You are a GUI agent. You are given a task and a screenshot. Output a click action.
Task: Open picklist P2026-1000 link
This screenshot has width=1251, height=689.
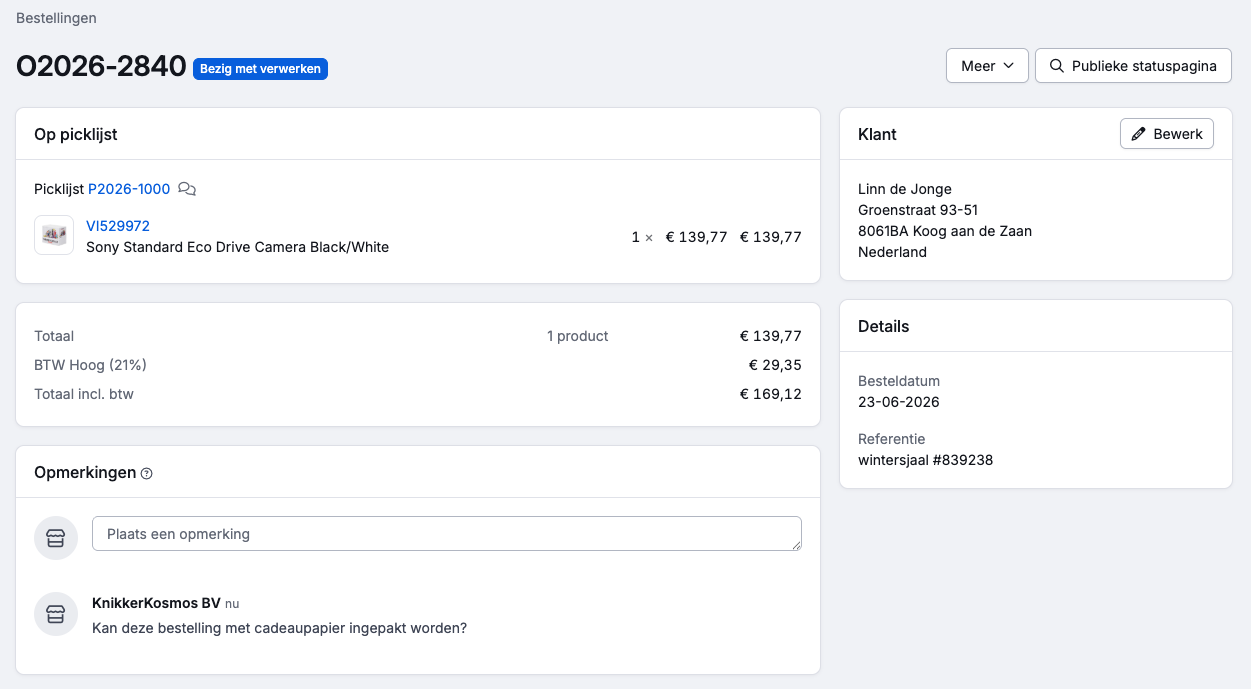[x=129, y=189]
